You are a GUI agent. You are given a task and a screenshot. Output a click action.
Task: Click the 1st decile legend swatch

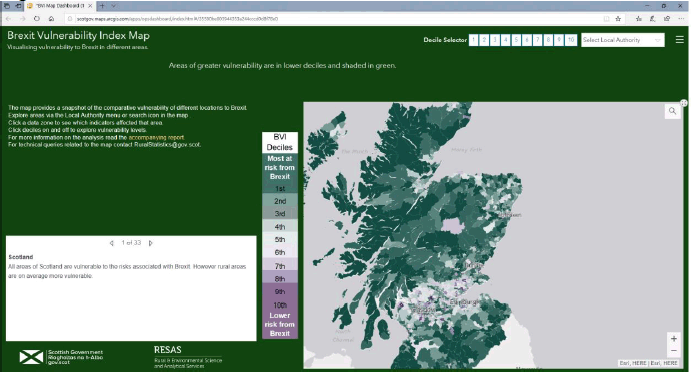pyautogui.click(x=280, y=188)
